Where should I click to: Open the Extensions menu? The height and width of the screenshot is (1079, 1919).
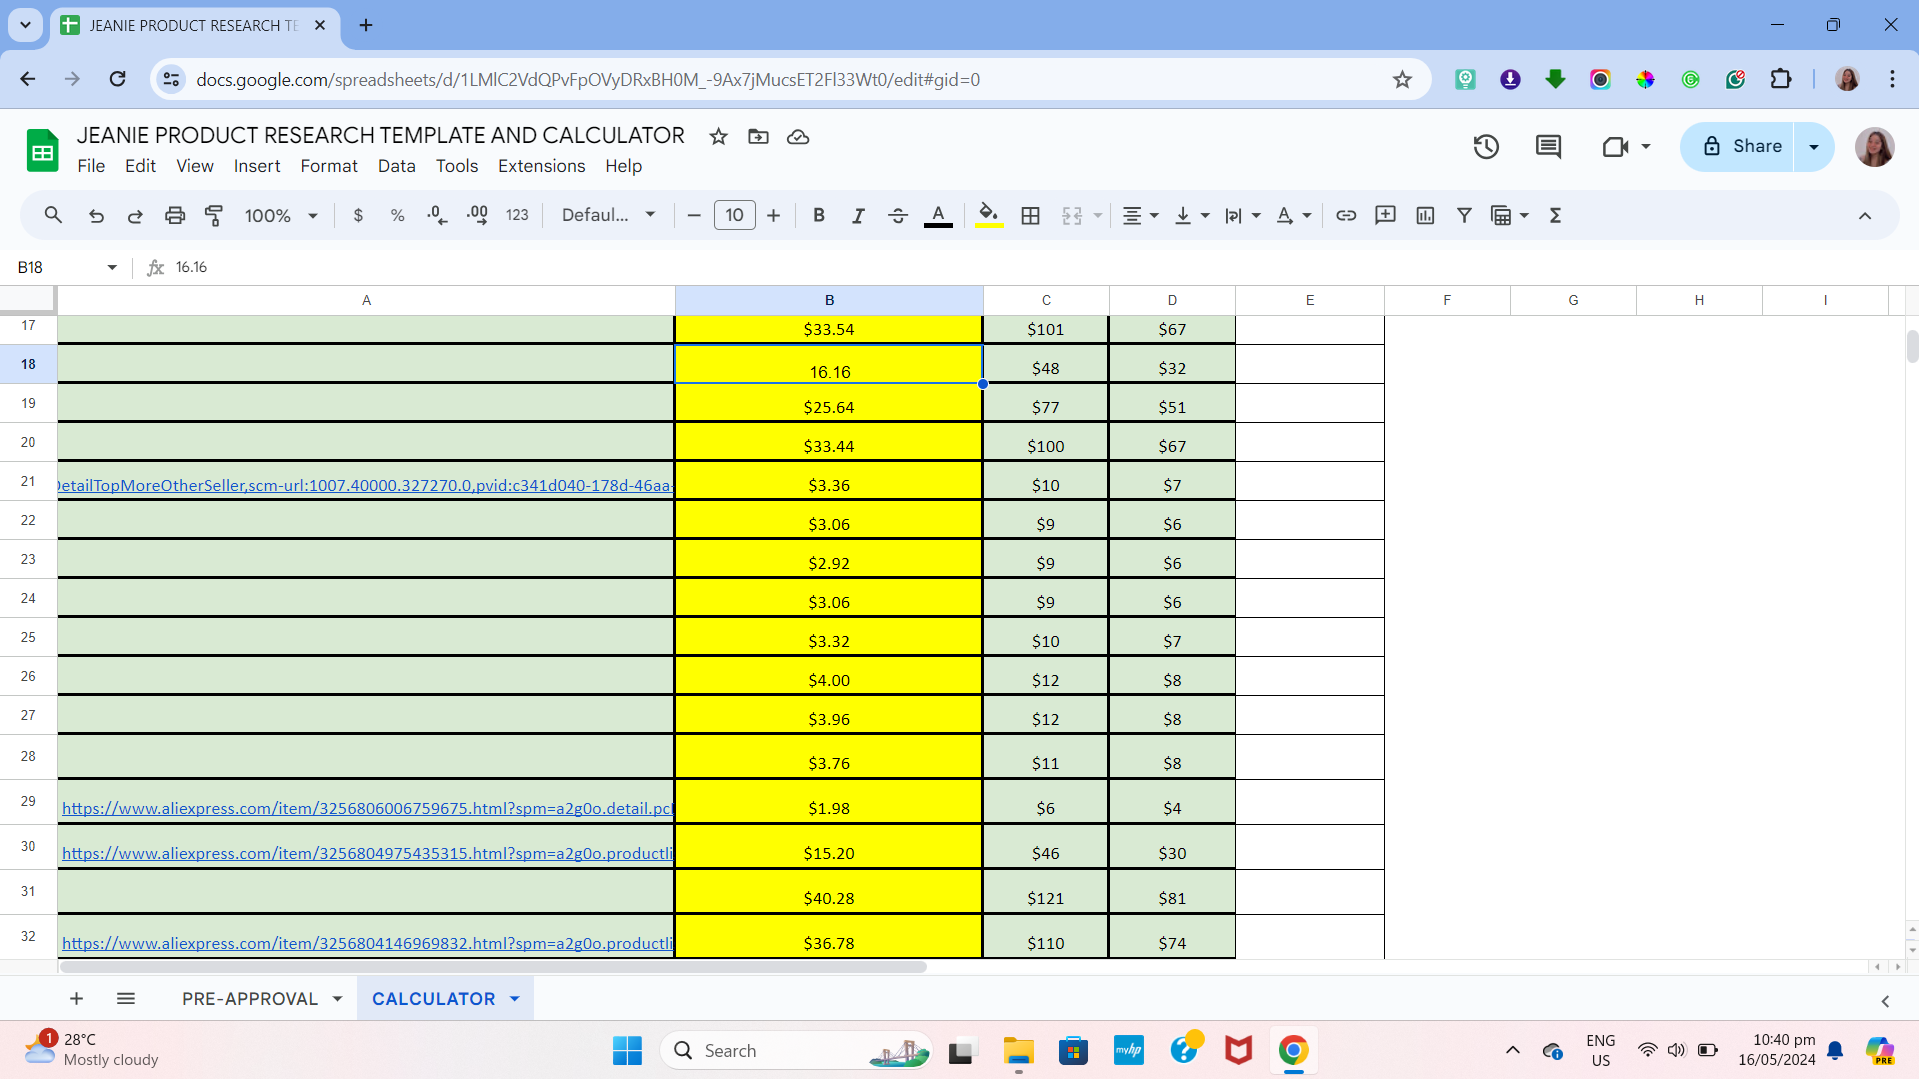click(542, 166)
